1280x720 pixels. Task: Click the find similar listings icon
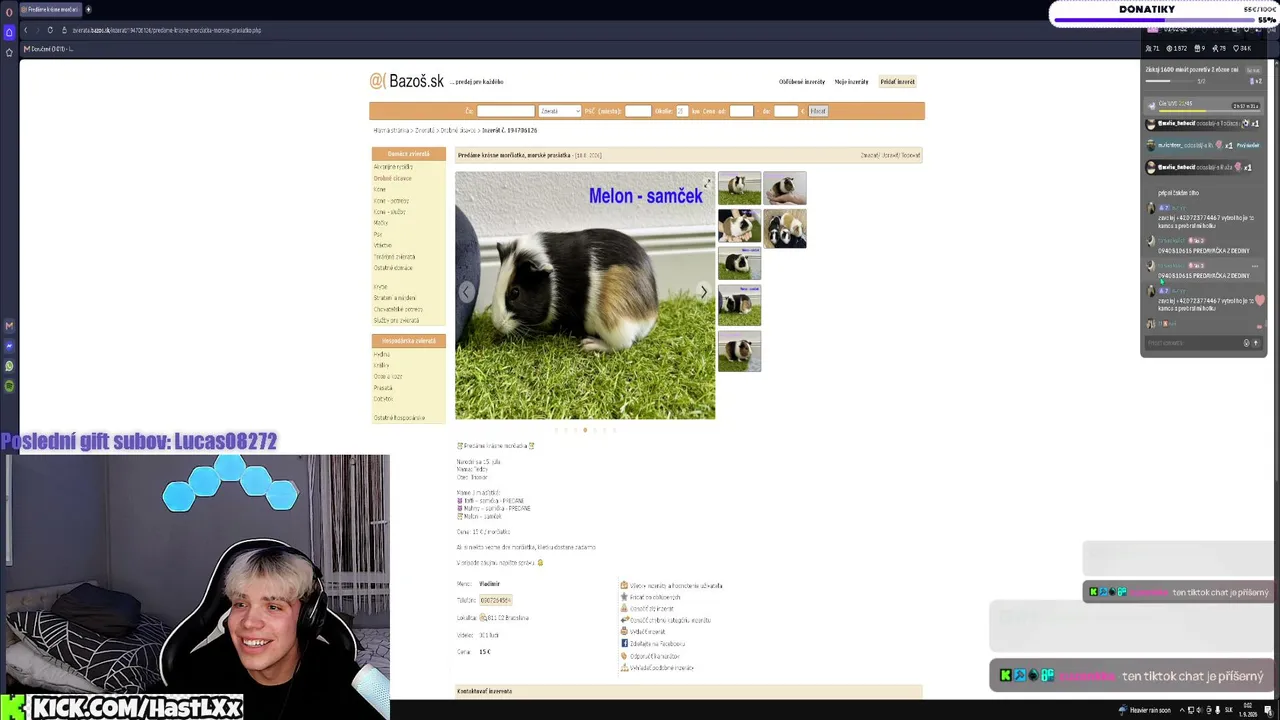(624, 668)
